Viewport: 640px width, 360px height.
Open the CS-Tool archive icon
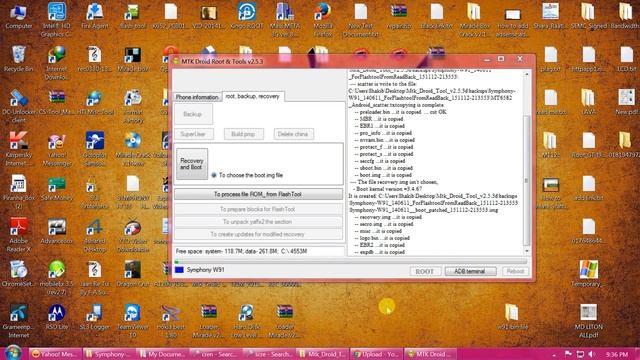[x=56, y=102]
